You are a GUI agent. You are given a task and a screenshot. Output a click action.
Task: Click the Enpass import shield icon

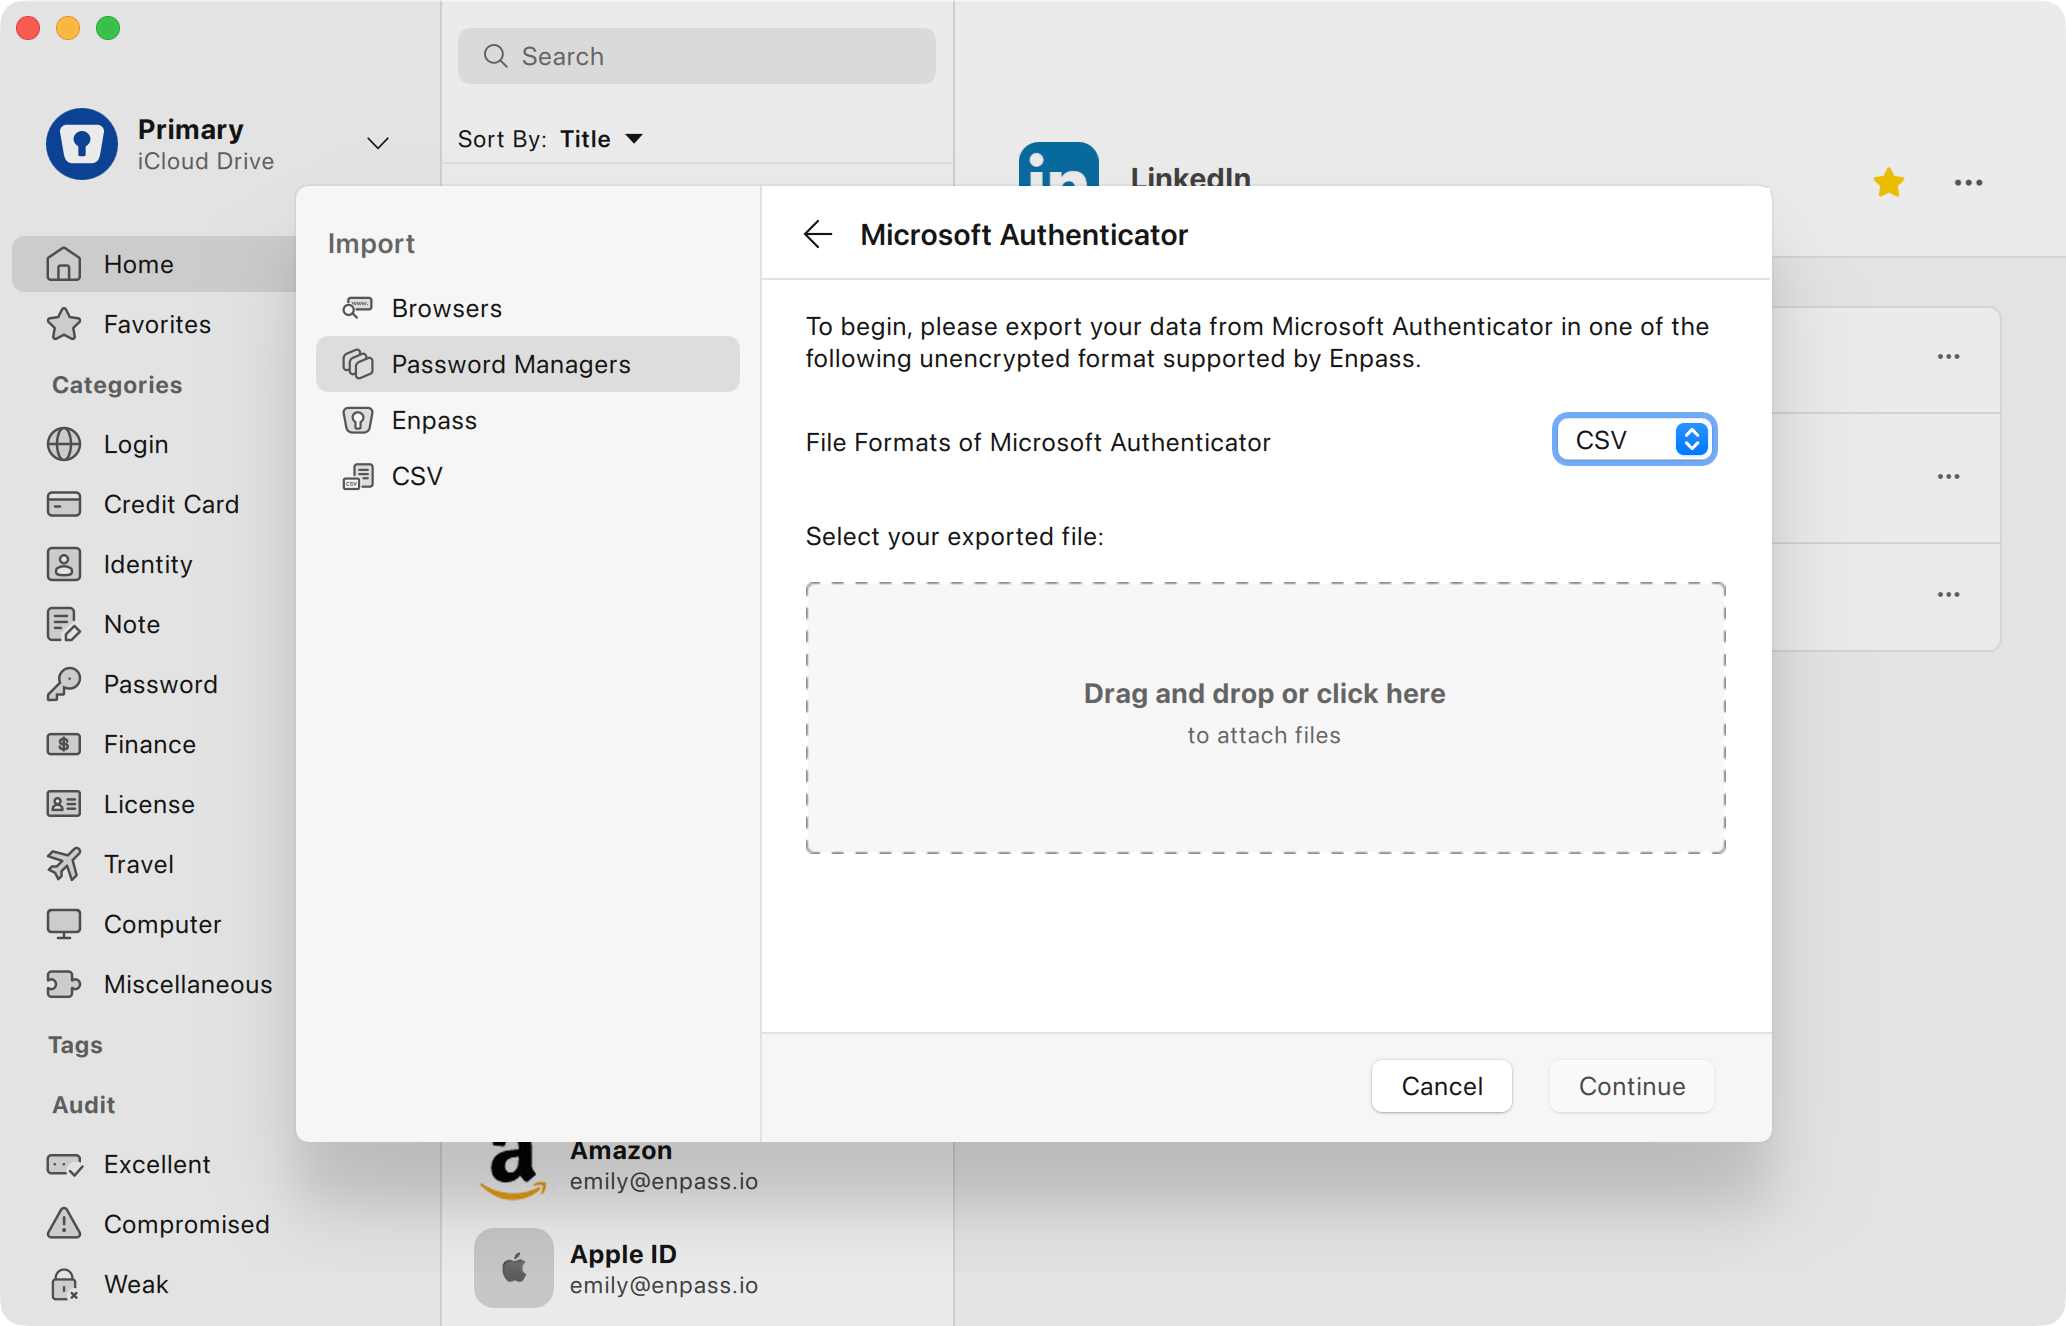point(357,420)
